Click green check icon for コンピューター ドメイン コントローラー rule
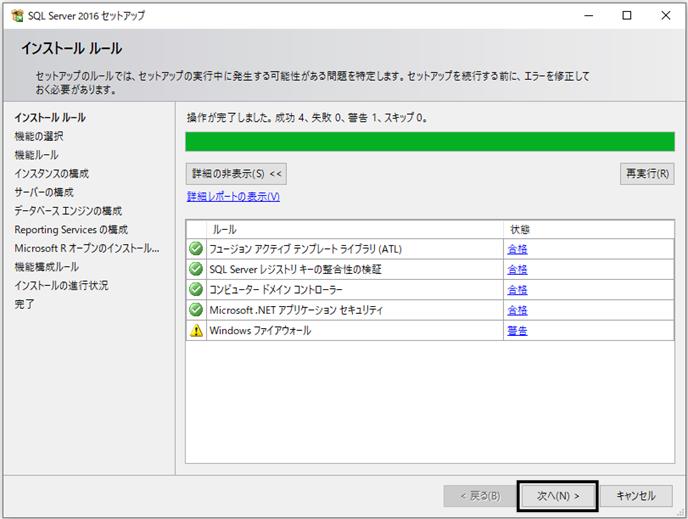688x519 pixels. (x=196, y=290)
